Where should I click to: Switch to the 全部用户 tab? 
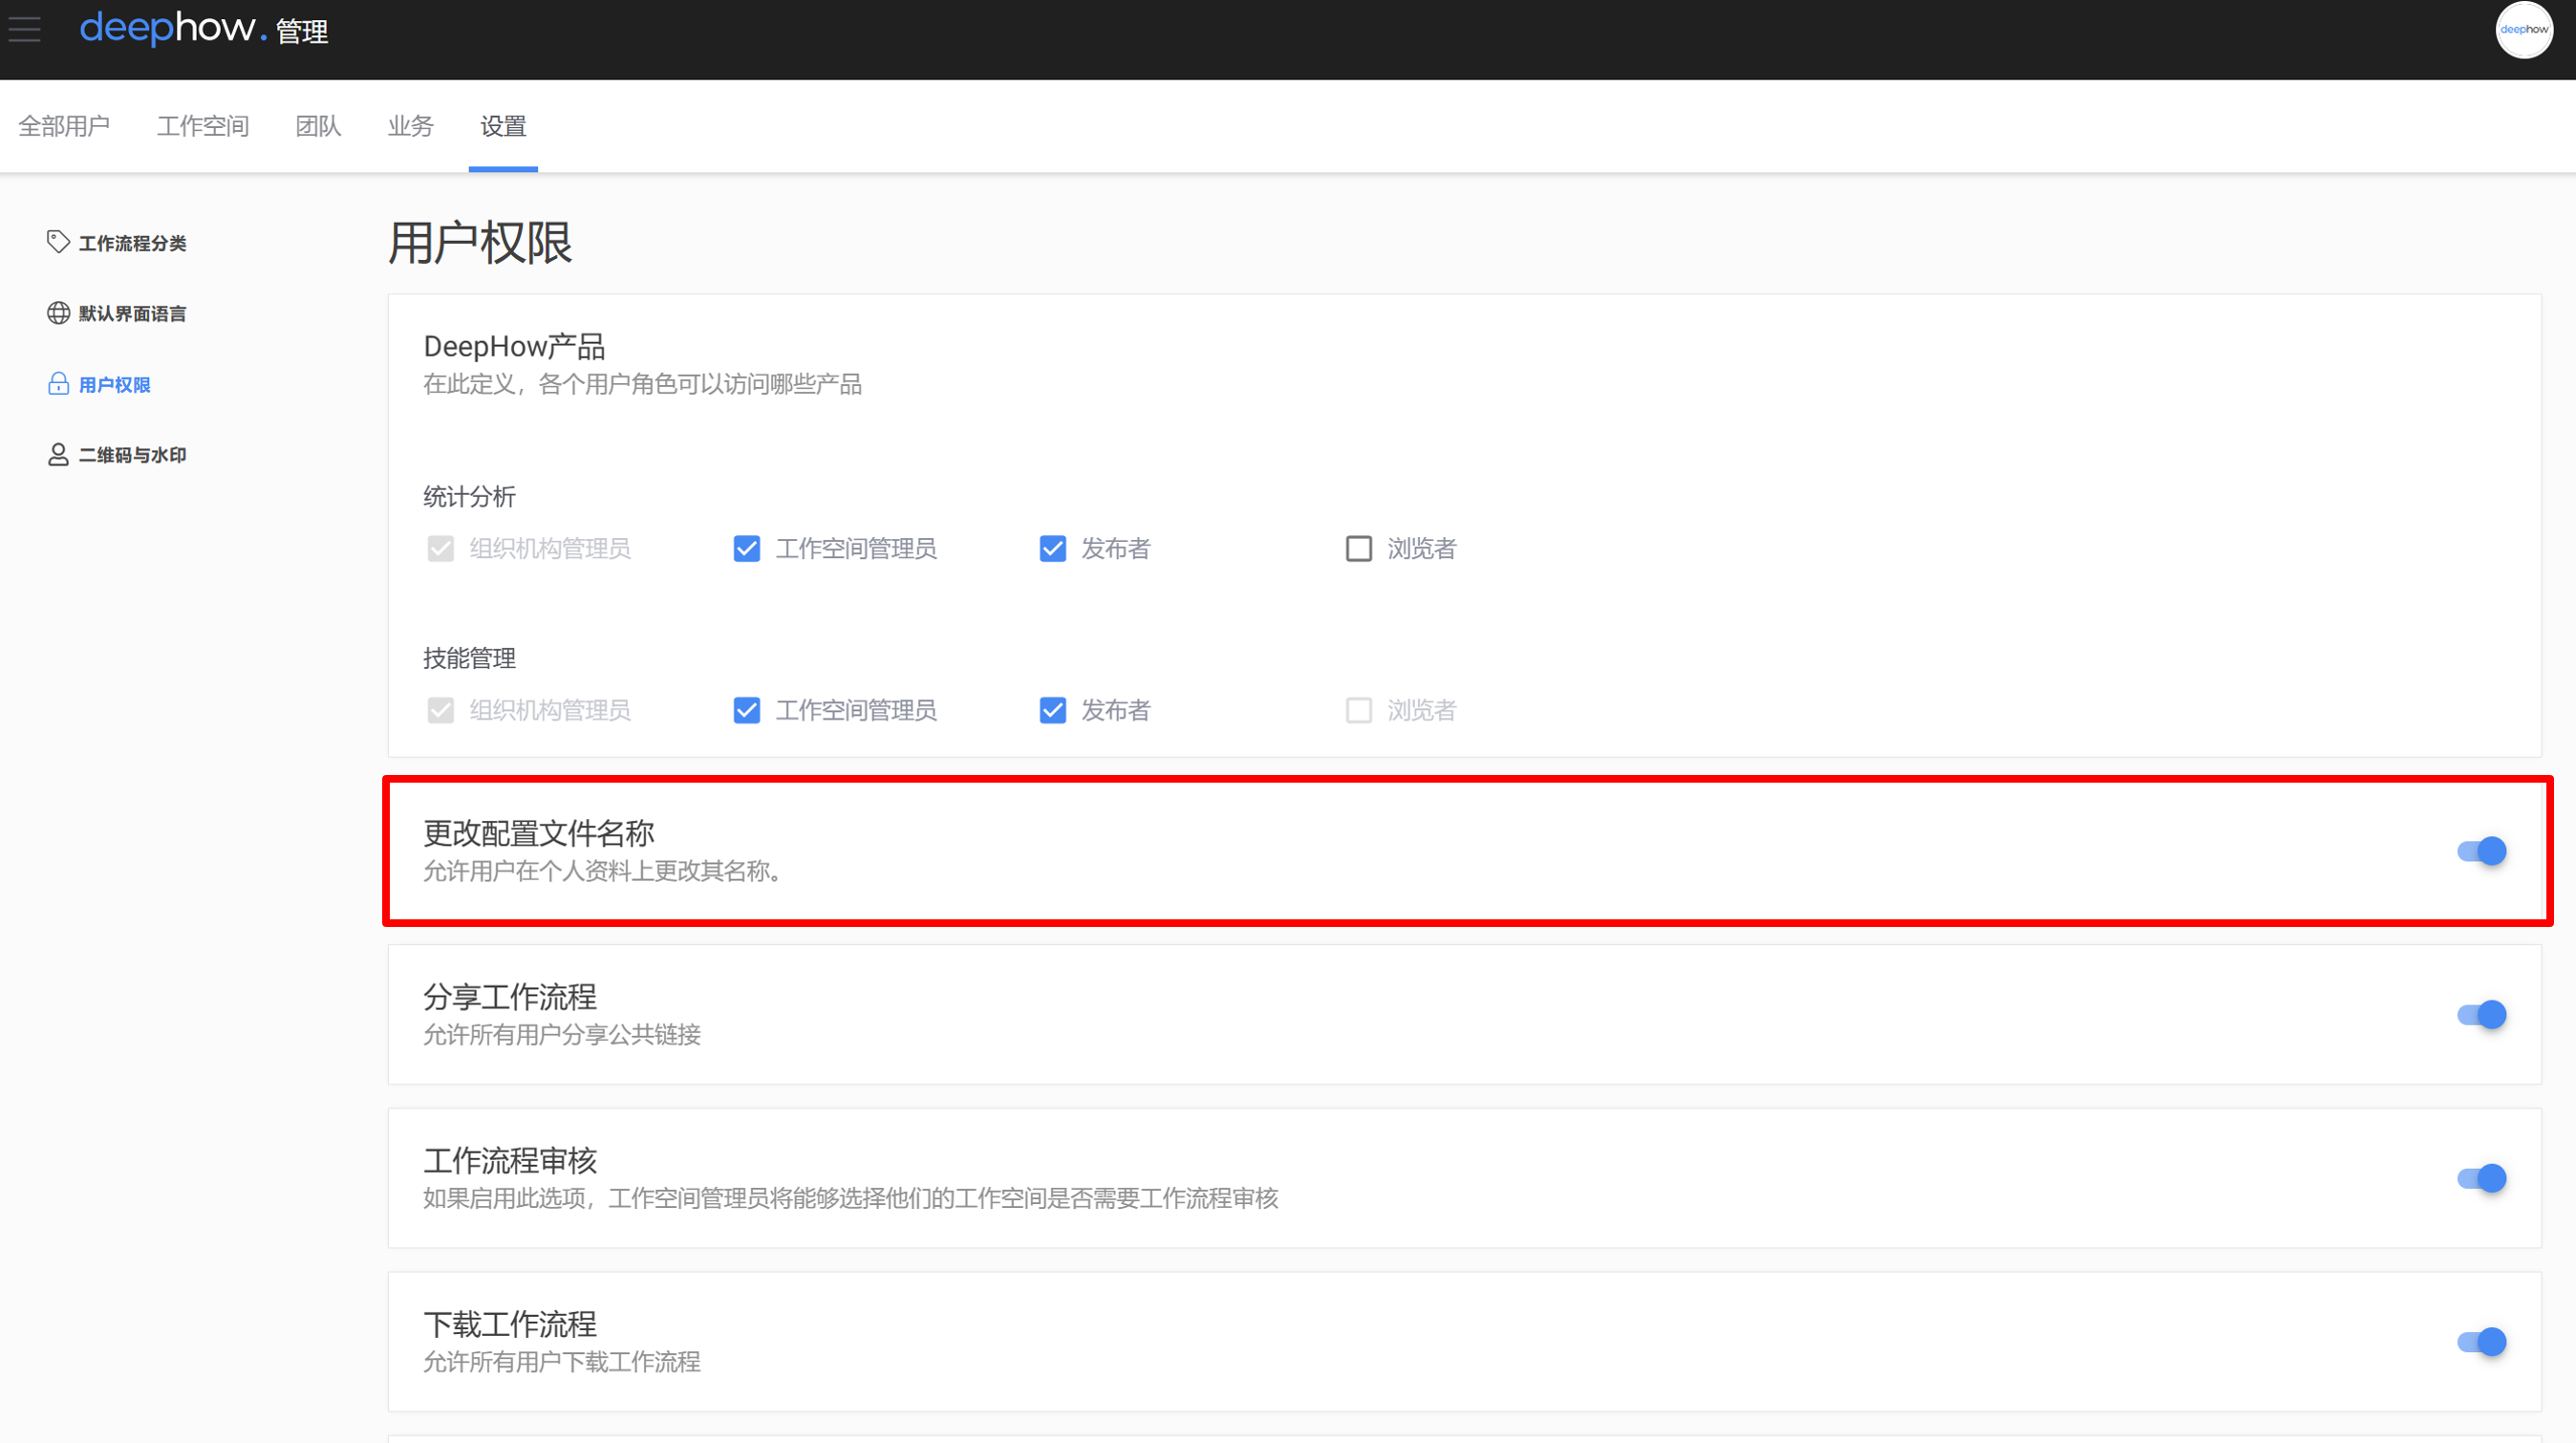coord(64,126)
